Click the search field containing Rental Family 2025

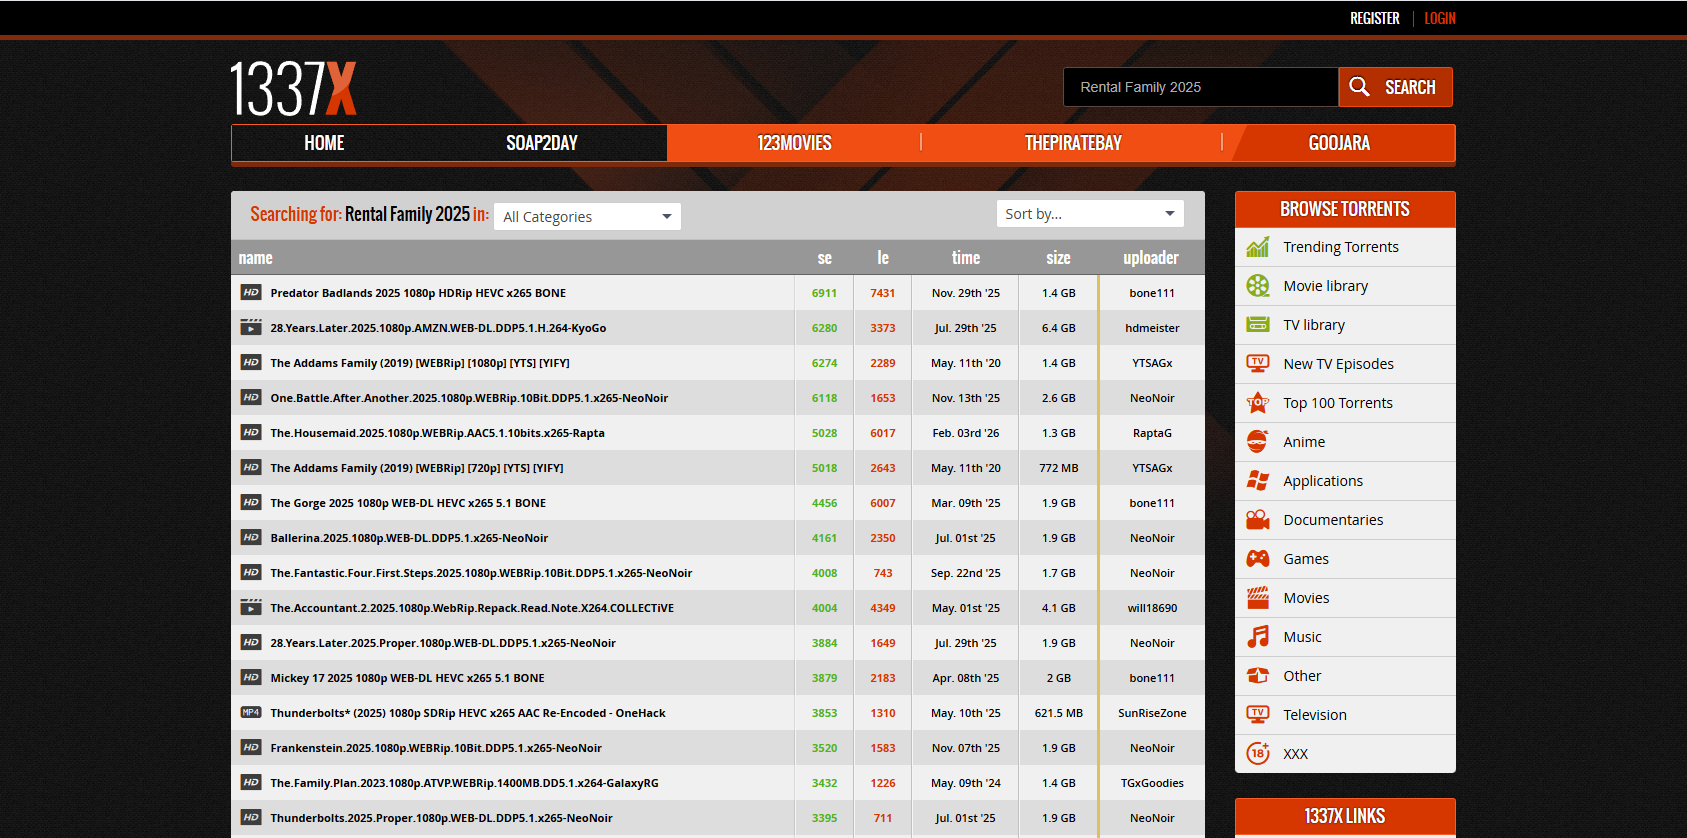1201,87
